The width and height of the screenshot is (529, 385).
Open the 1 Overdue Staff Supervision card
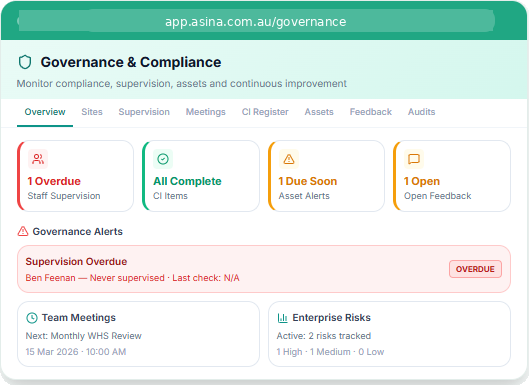[x=76, y=176]
